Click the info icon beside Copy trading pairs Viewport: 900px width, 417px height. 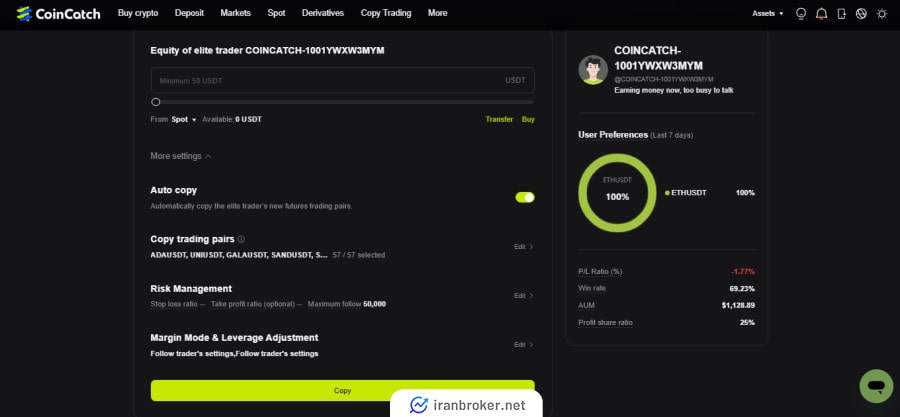pyautogui.click(x=241, y=239)
